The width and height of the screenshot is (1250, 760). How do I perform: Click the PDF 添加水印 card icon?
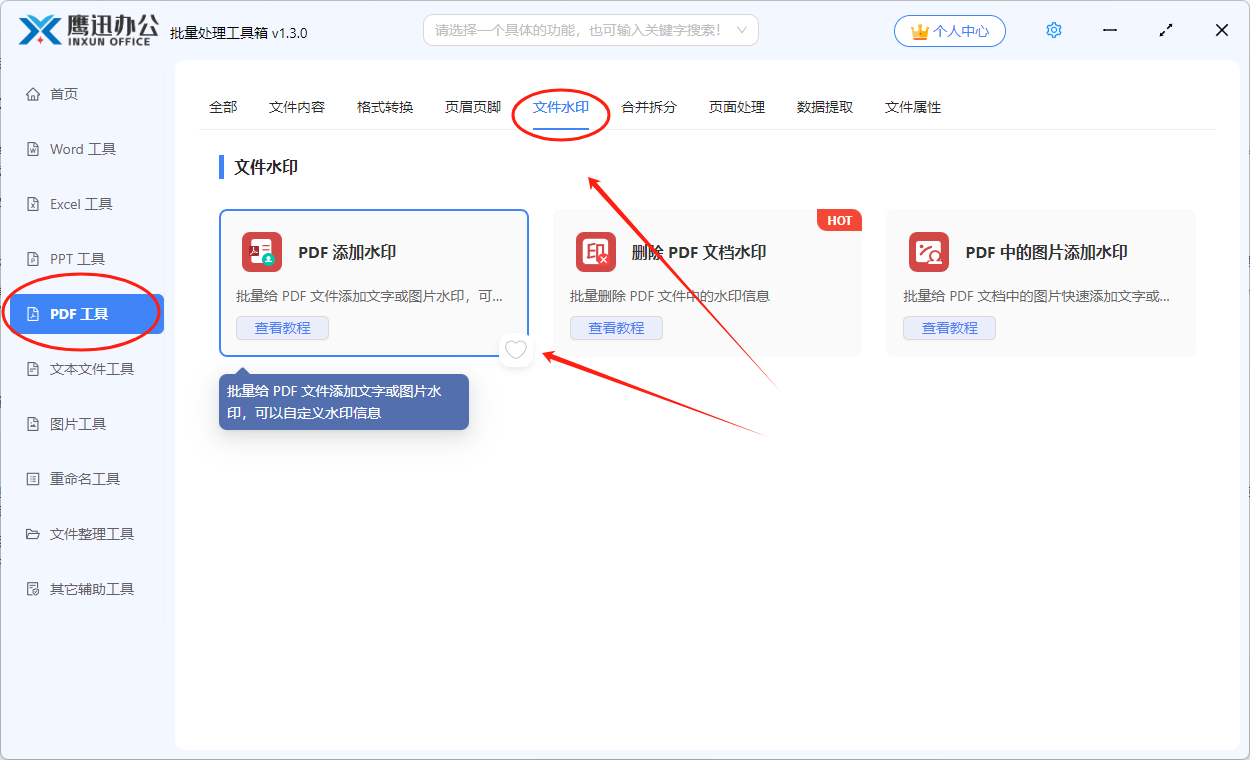click(x=262, y=252)
